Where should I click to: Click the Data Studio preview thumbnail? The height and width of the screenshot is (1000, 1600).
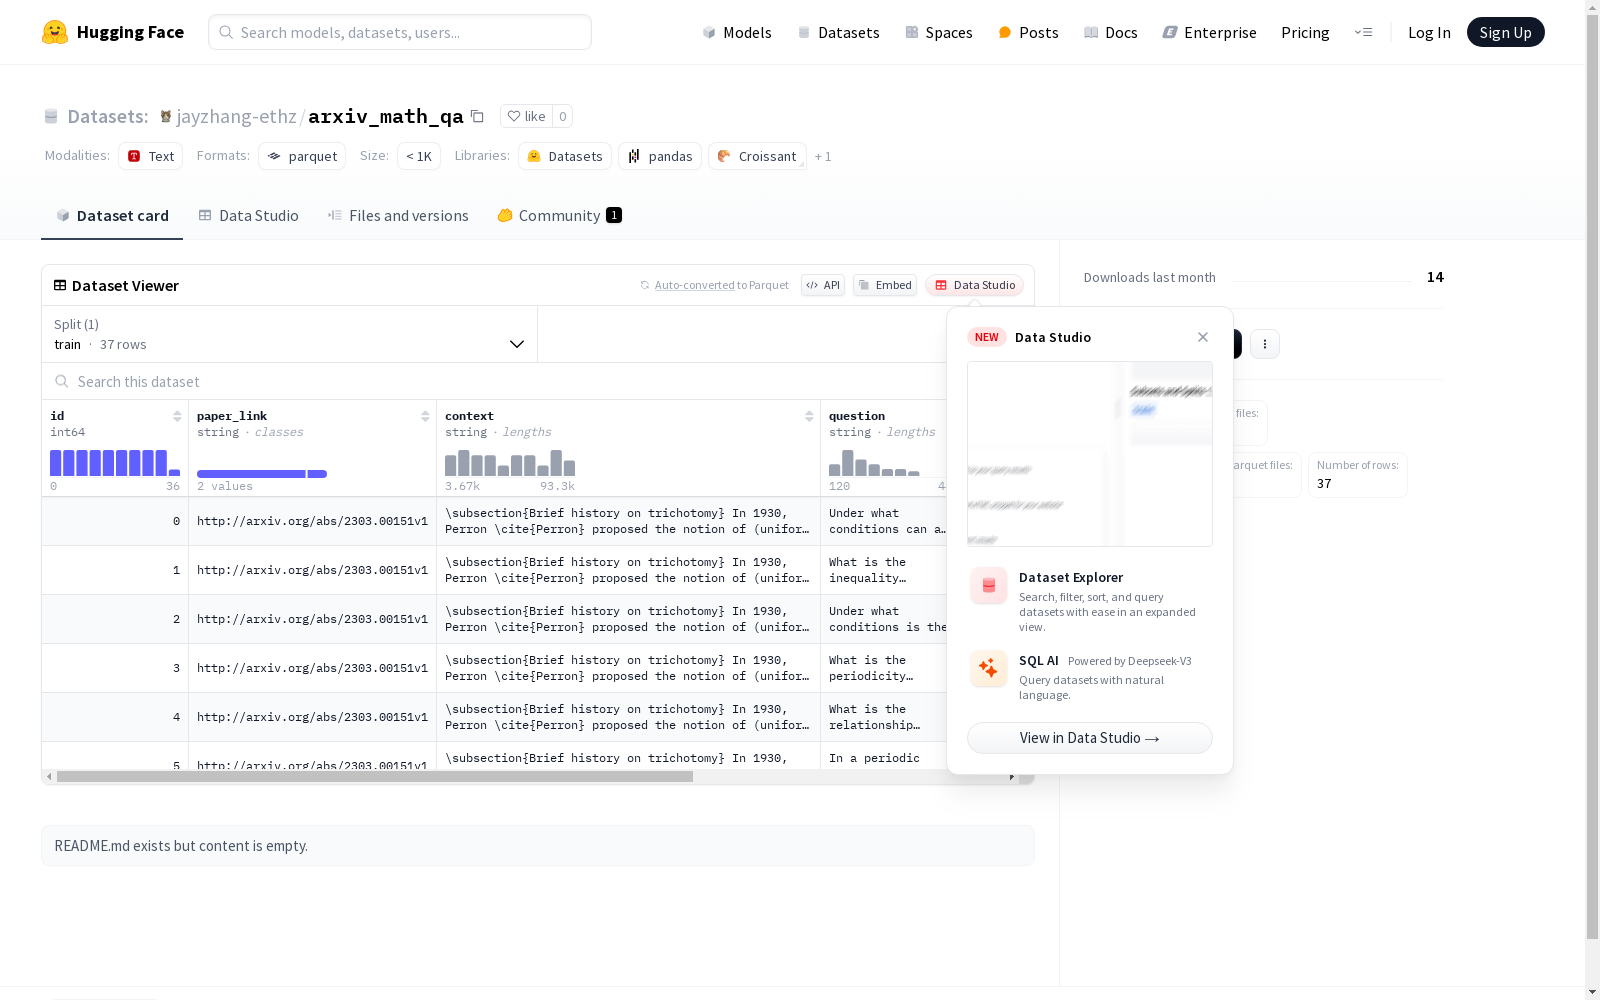[1090, 454]
